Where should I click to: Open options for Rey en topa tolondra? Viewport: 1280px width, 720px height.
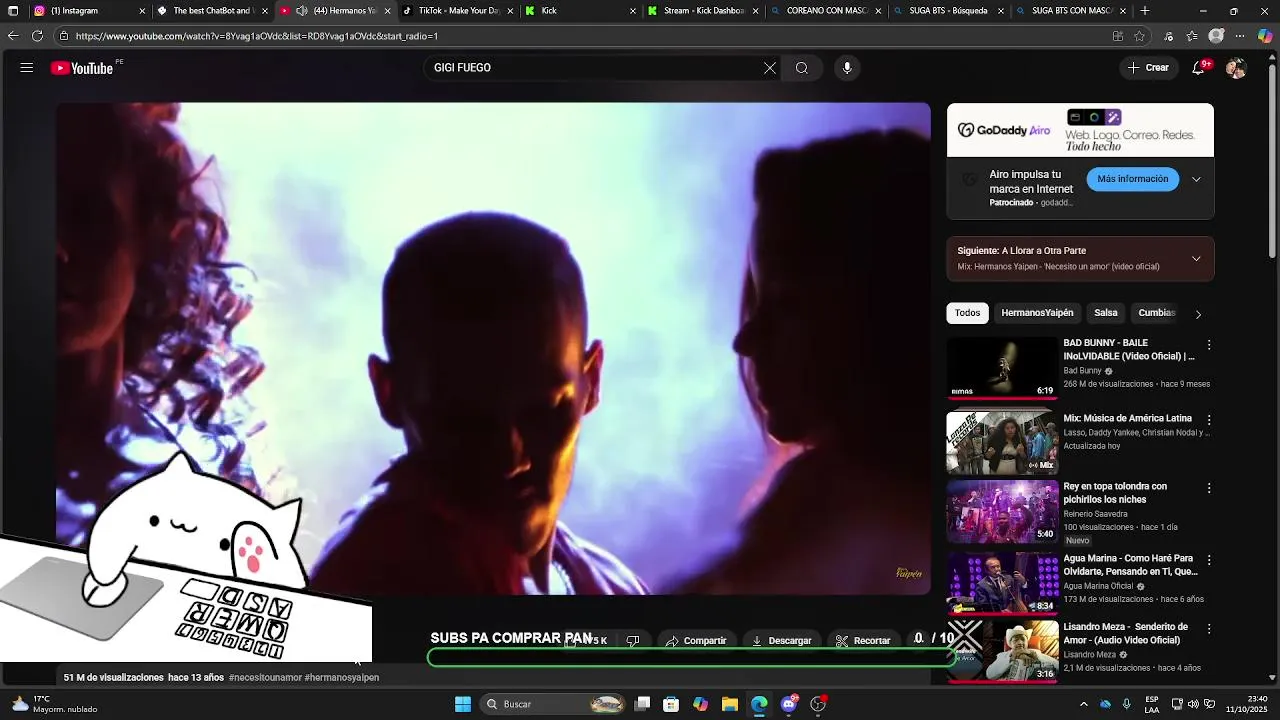click(x=1209, y=489)
